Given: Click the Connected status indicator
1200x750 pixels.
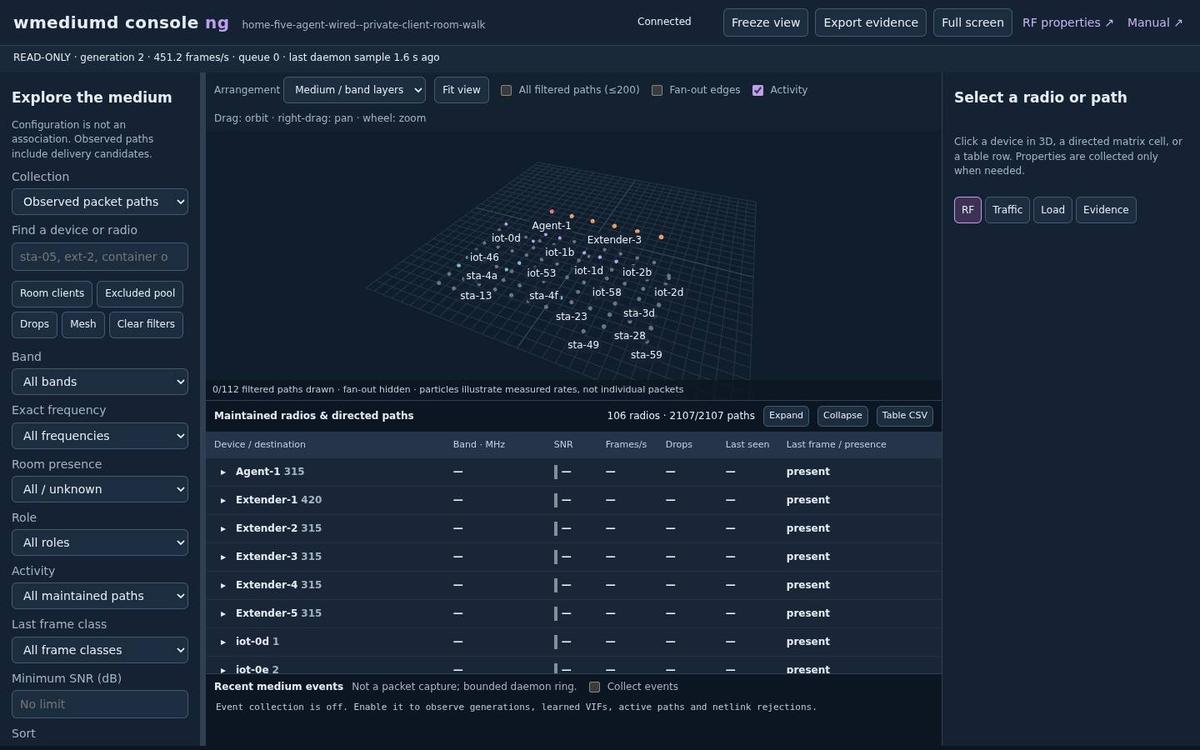Looking at the screenshot, I should tap(664, 22).
